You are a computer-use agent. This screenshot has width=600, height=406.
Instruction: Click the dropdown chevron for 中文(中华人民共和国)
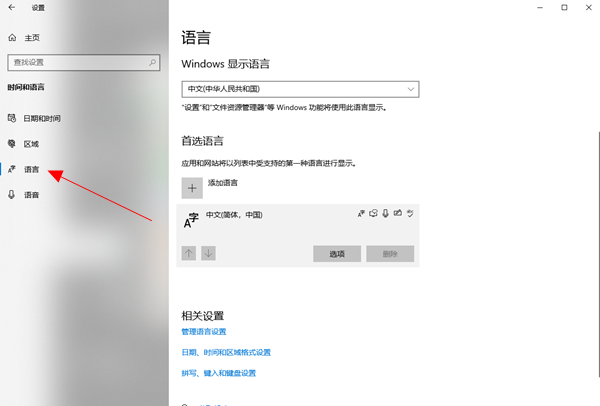tap(411, 89)
